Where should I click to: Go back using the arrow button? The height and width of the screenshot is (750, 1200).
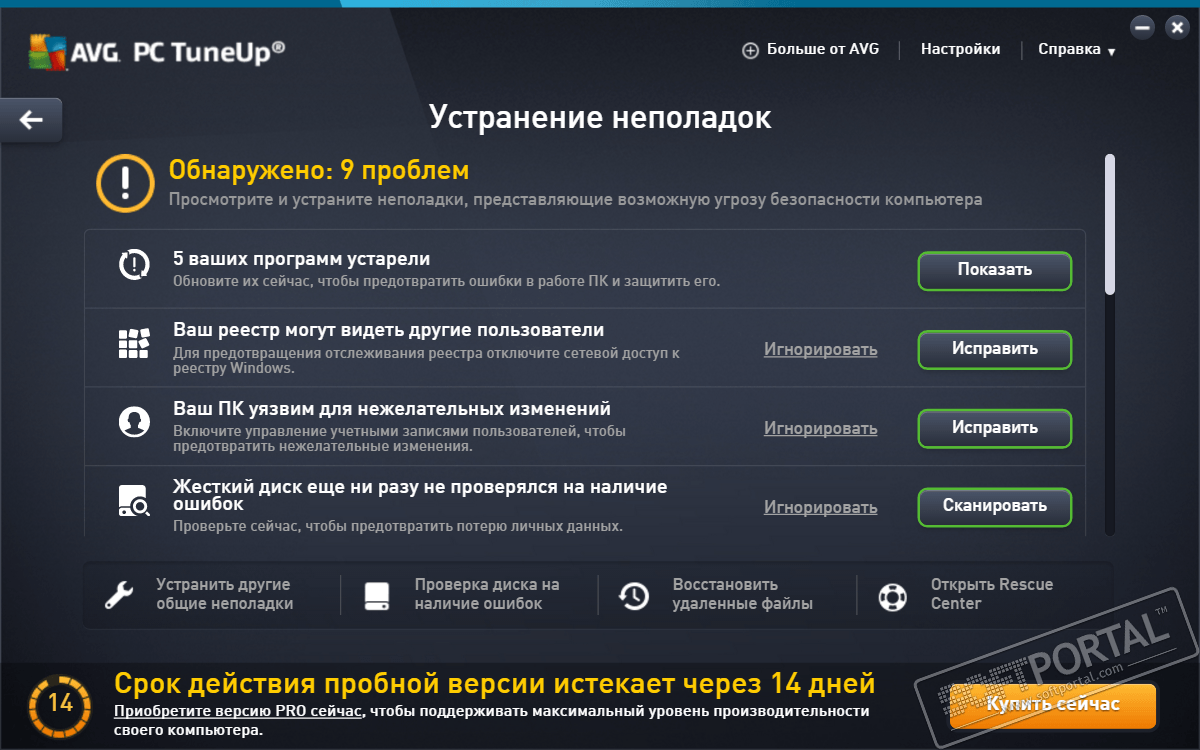coord(31,120)
